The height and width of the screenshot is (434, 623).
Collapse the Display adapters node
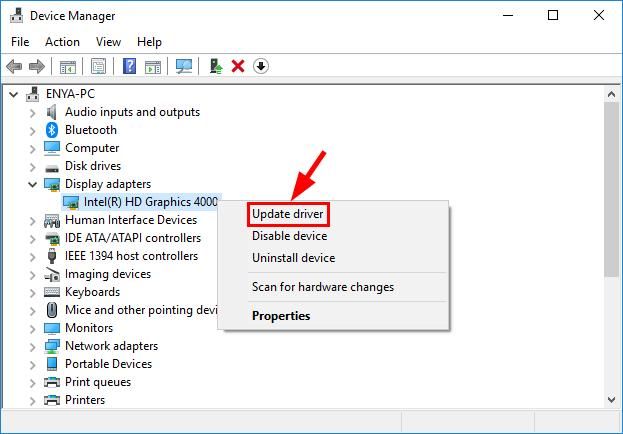[x=32, y=184]
